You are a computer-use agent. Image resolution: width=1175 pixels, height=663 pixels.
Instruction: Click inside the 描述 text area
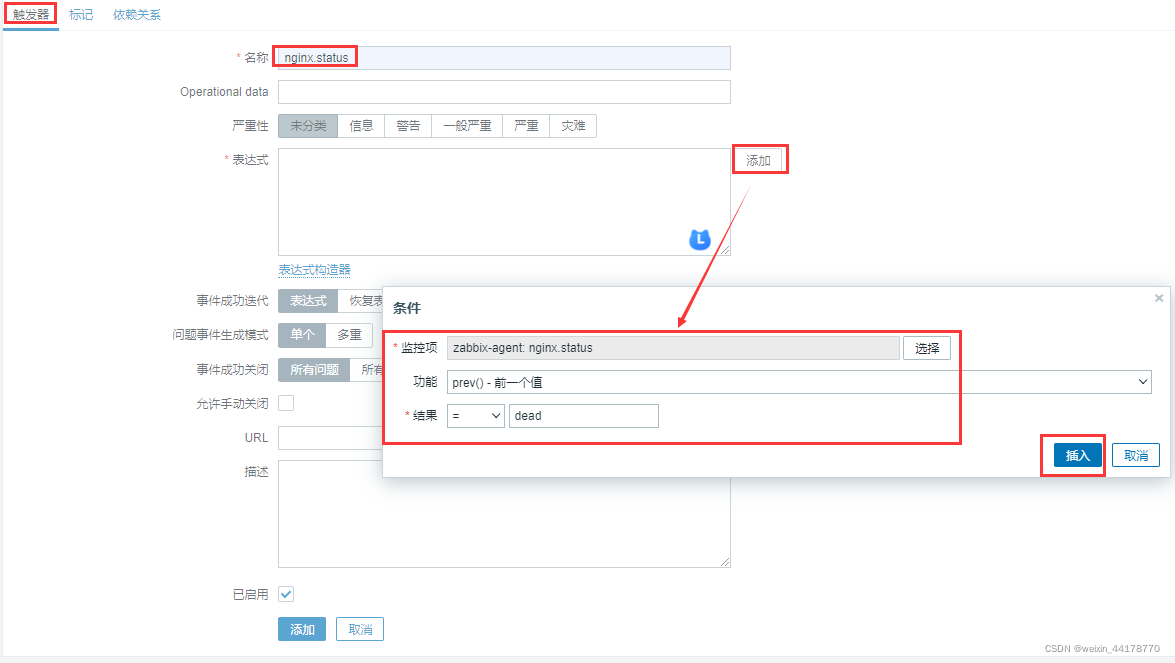[504, 514]
